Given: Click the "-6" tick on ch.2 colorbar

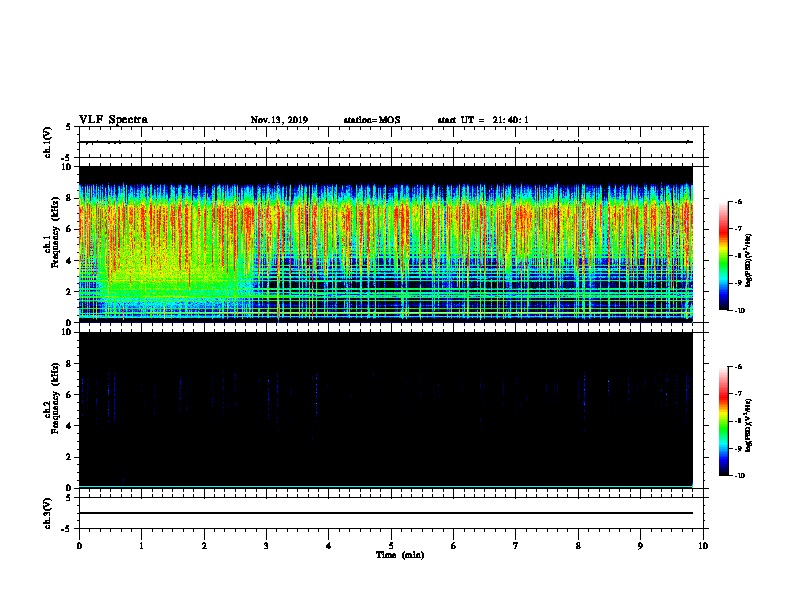Looking at the screenshot, I should pyautogui.click(x=738, y=367).
